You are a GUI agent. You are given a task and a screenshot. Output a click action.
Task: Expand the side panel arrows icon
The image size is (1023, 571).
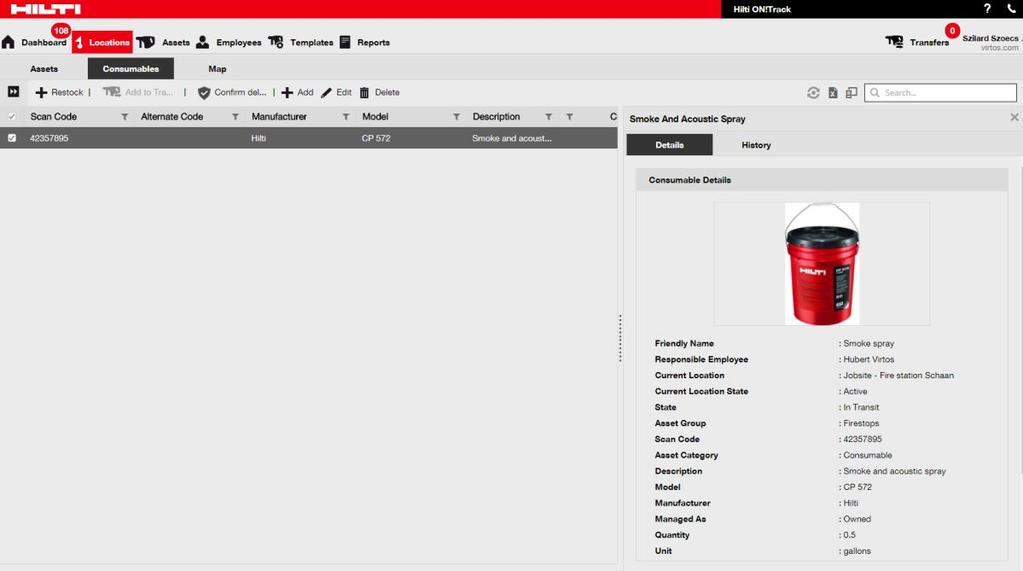coord(13,92)
